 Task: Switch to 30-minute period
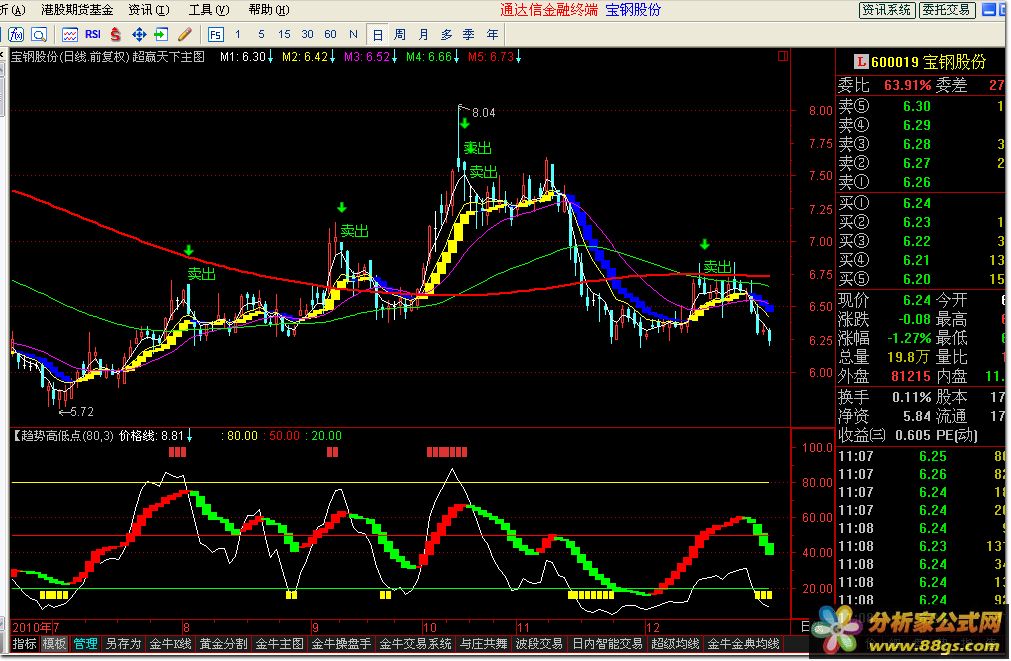pyautogui.click(x=308, y=34)
